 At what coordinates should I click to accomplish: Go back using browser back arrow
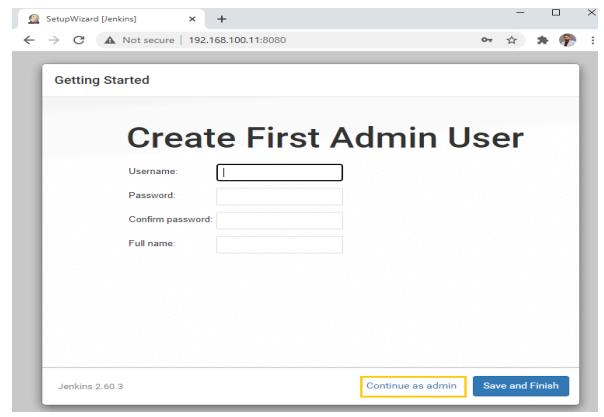[29, 40]
